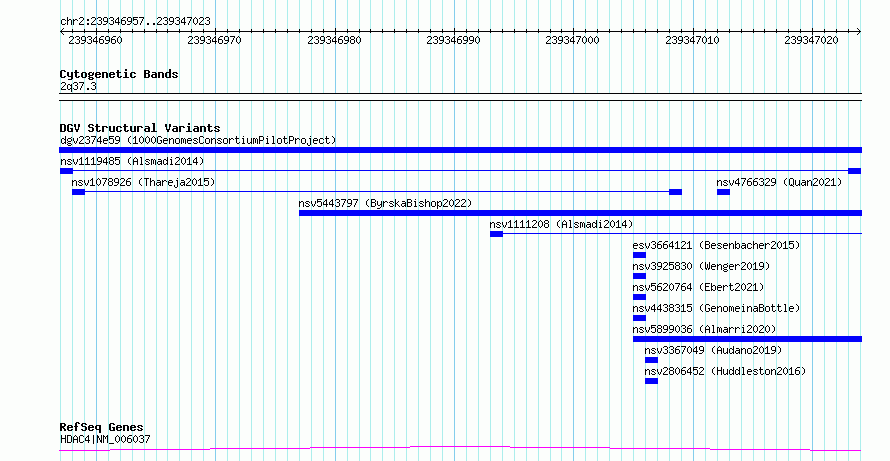
Task: Select nsv5899036 (Almarri2020) label
Action: click(x=704, y=329)
